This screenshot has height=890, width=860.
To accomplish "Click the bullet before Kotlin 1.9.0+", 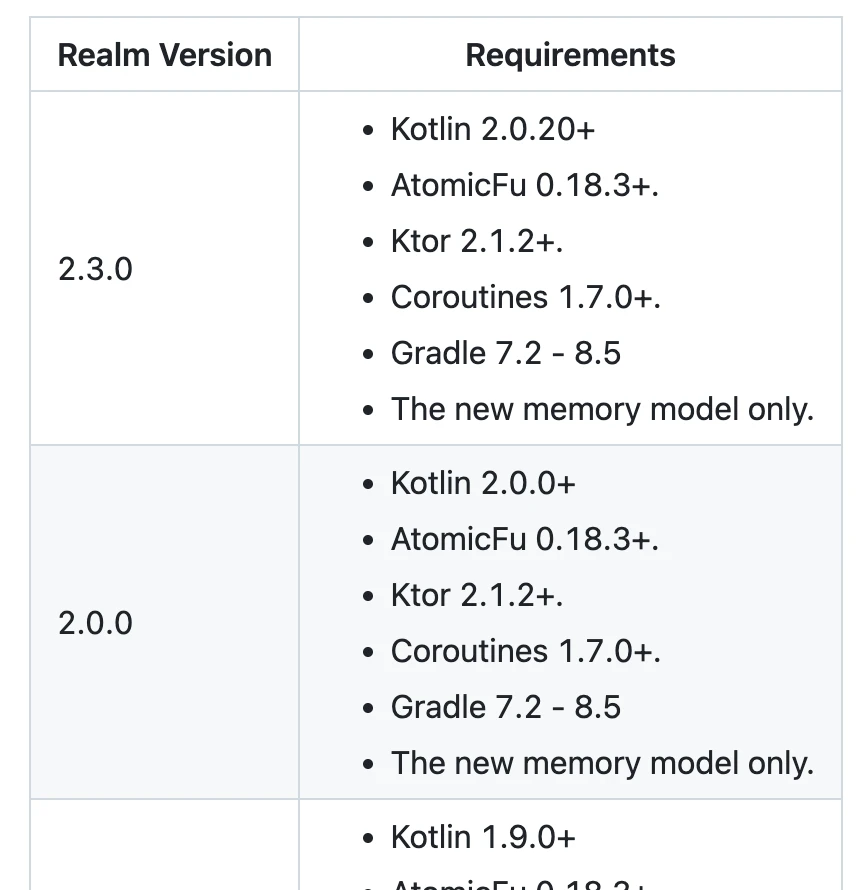I will click(370, 839).
